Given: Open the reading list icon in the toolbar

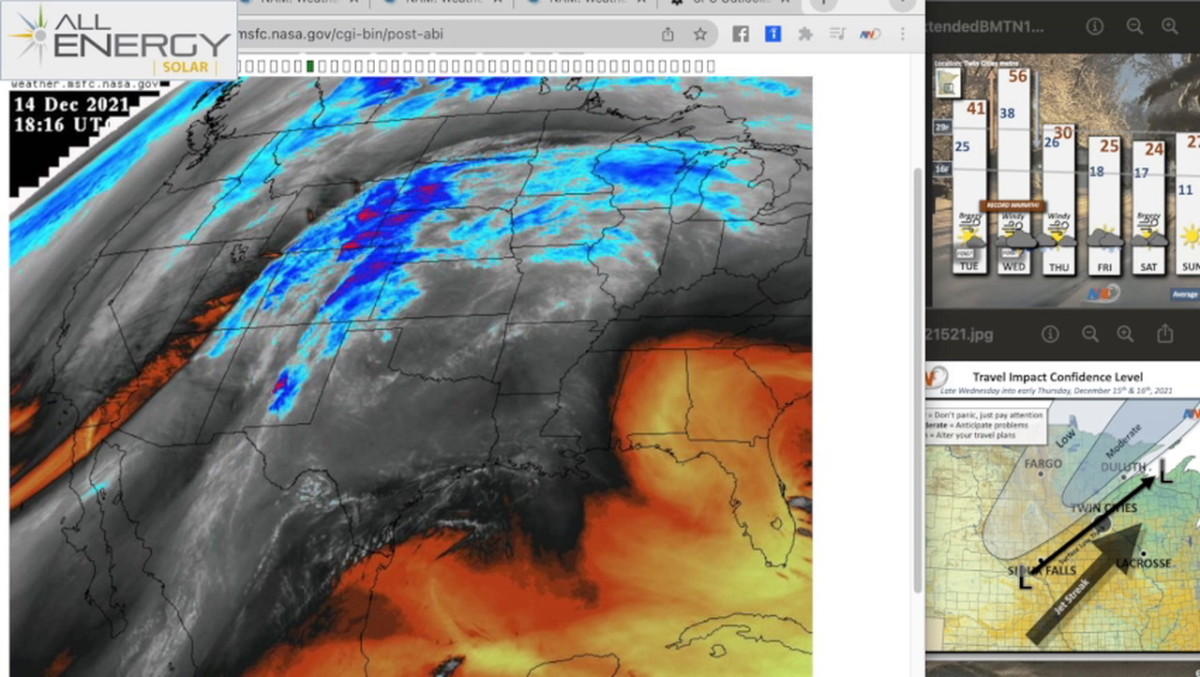Looking at the screenshot, I should (838, 33).
